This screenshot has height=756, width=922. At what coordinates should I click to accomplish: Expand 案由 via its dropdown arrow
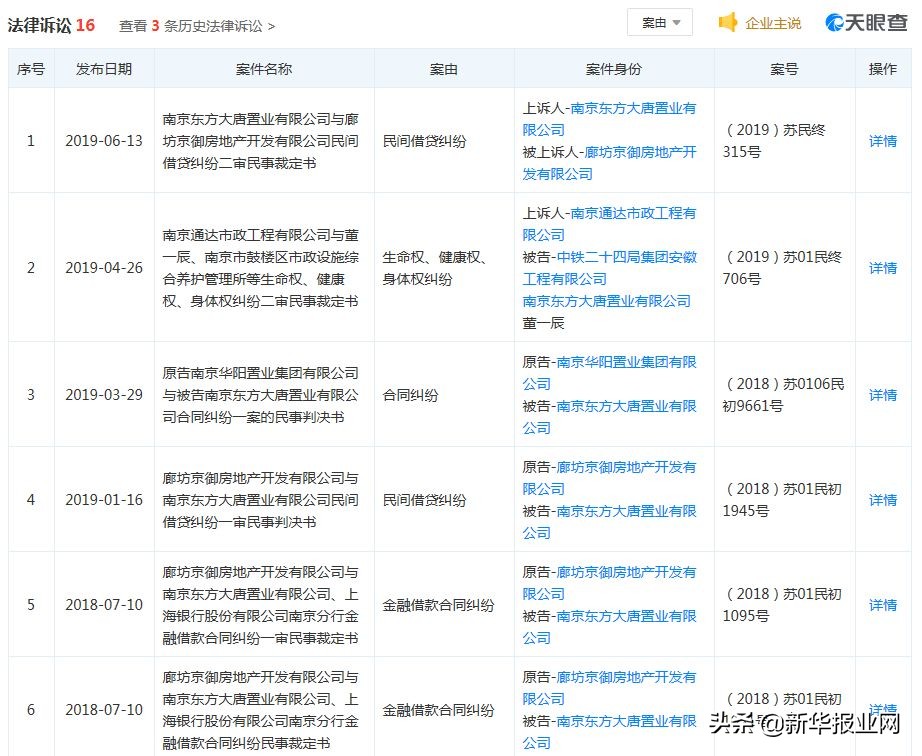[x=676, y=22]
